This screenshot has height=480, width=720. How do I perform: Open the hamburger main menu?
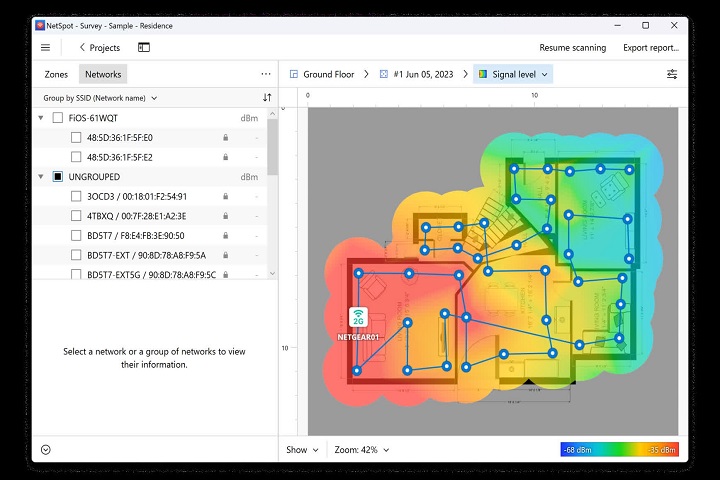46,47
